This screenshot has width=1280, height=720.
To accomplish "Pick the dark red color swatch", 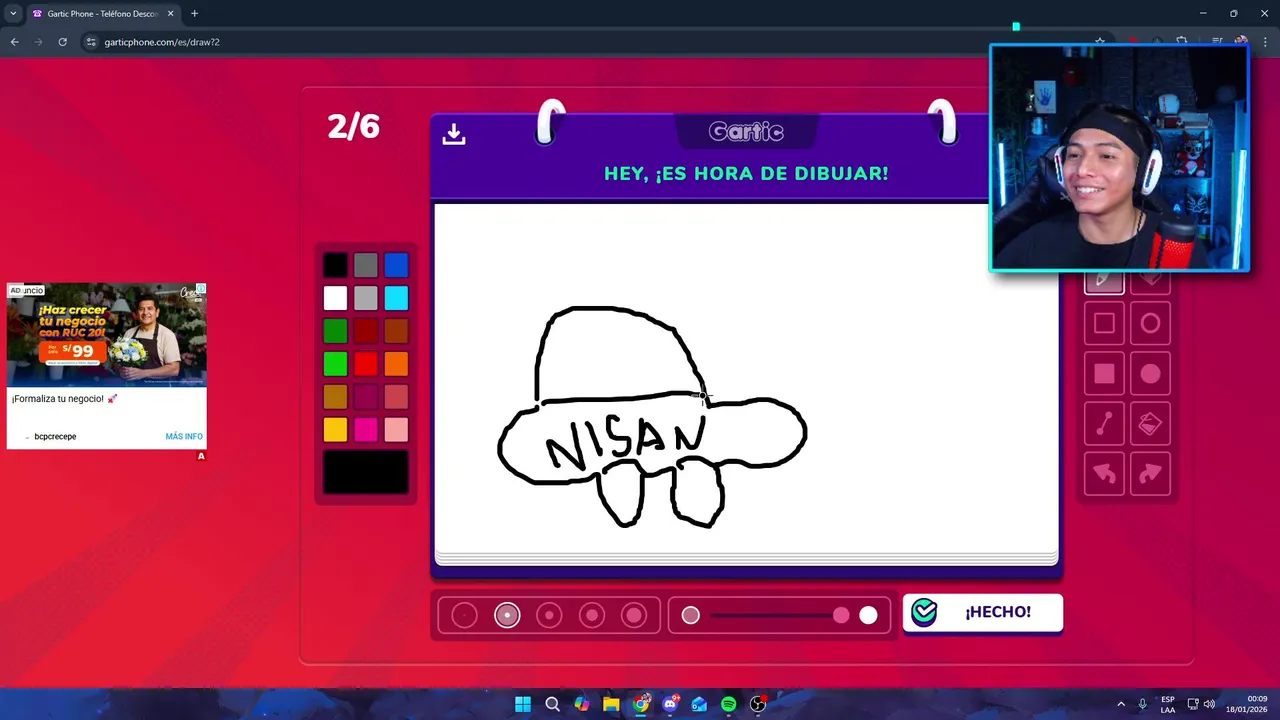I will tap(366, 331).
